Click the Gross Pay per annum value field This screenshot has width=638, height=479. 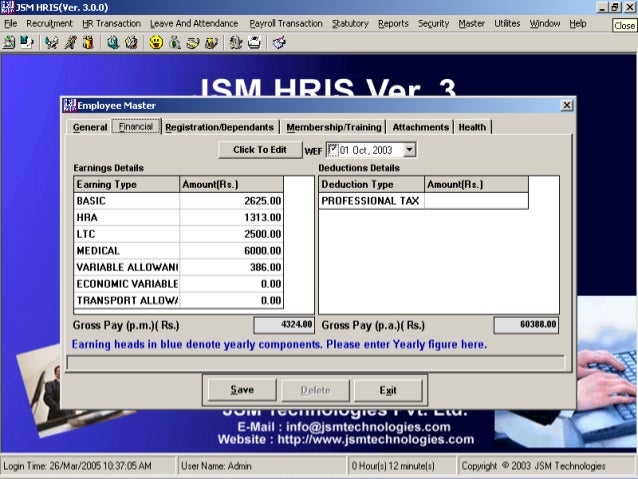pyautogui.click(x=526, y=325)
